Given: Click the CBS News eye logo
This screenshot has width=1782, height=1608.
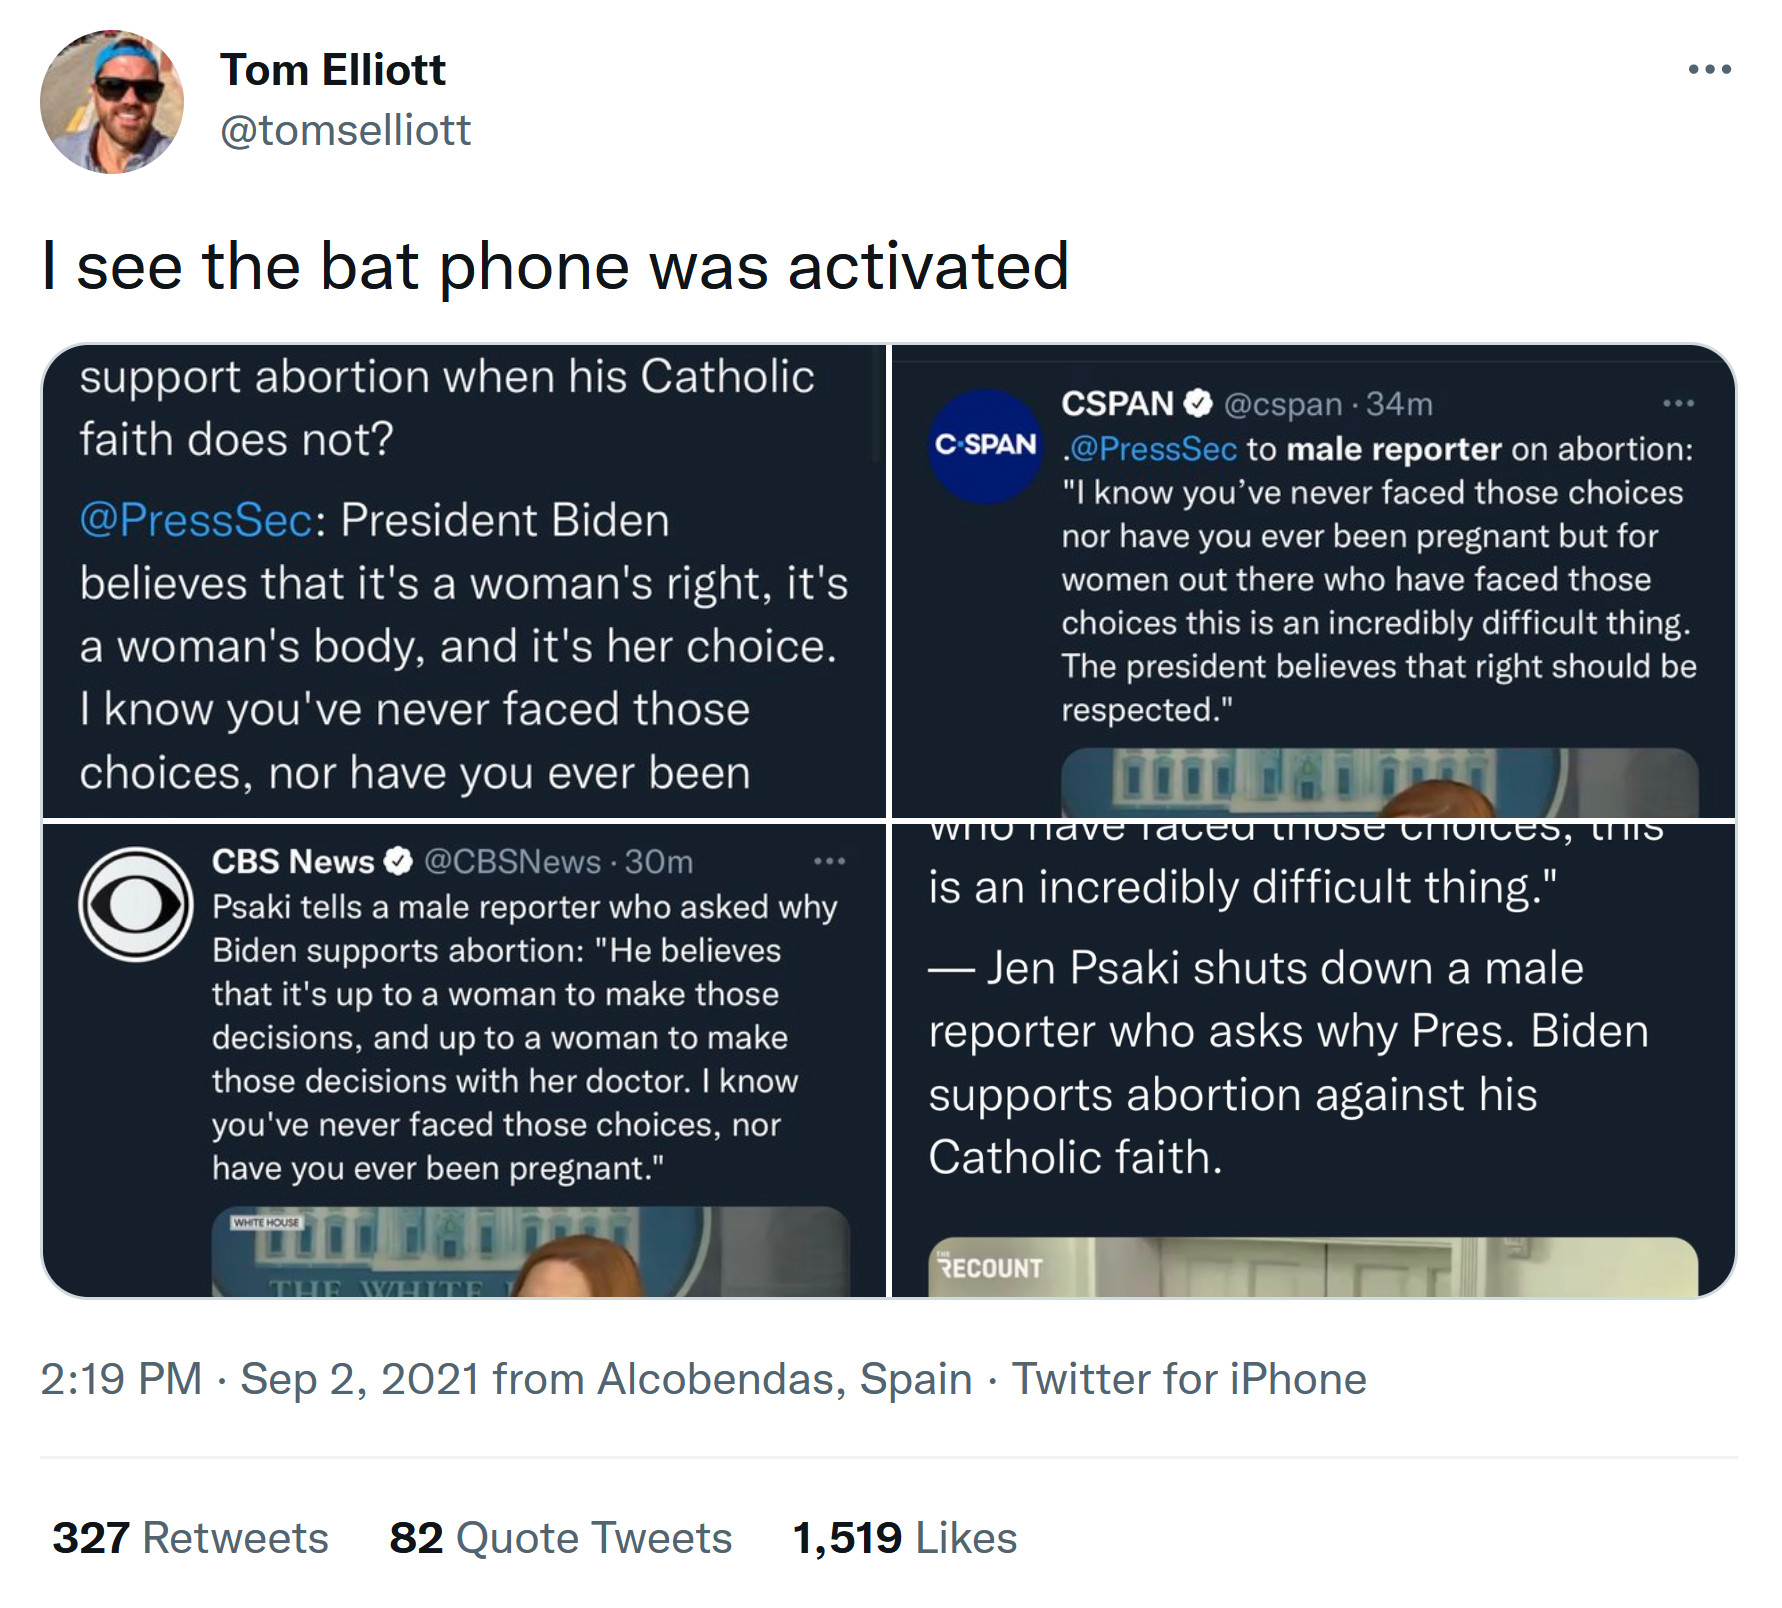Looking at the screenshot, I should tap(135, 904).
